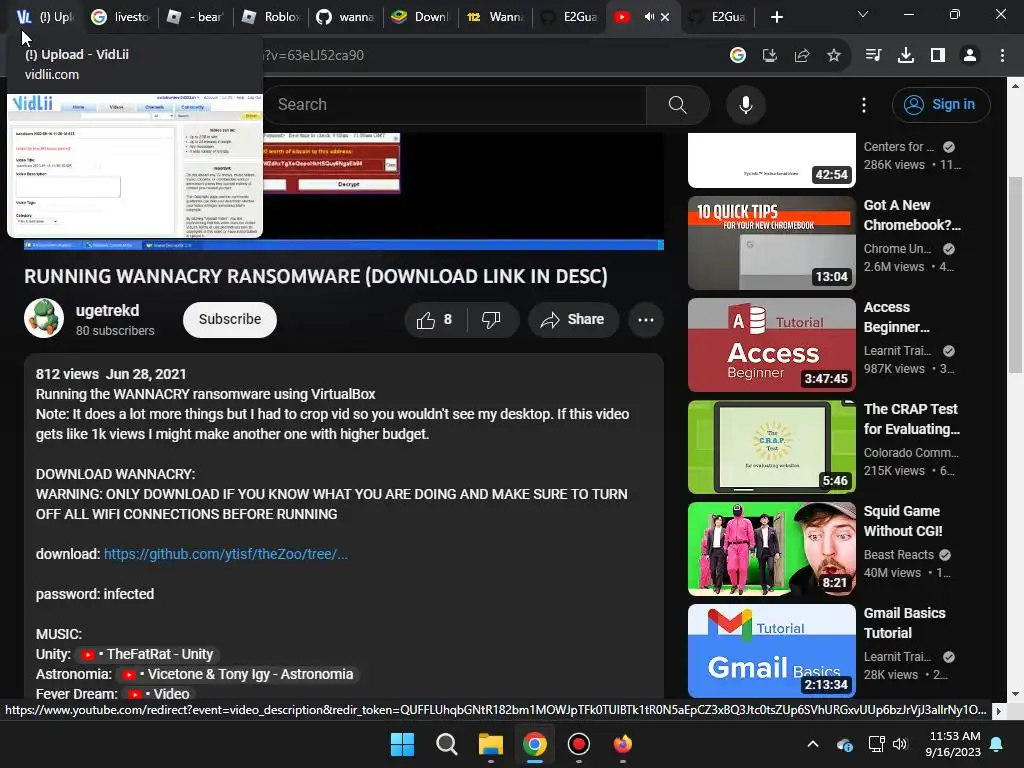Viewport: 1024px width, 768px height.
Task: Open Windows Start menu
Action: coord(402,744)
